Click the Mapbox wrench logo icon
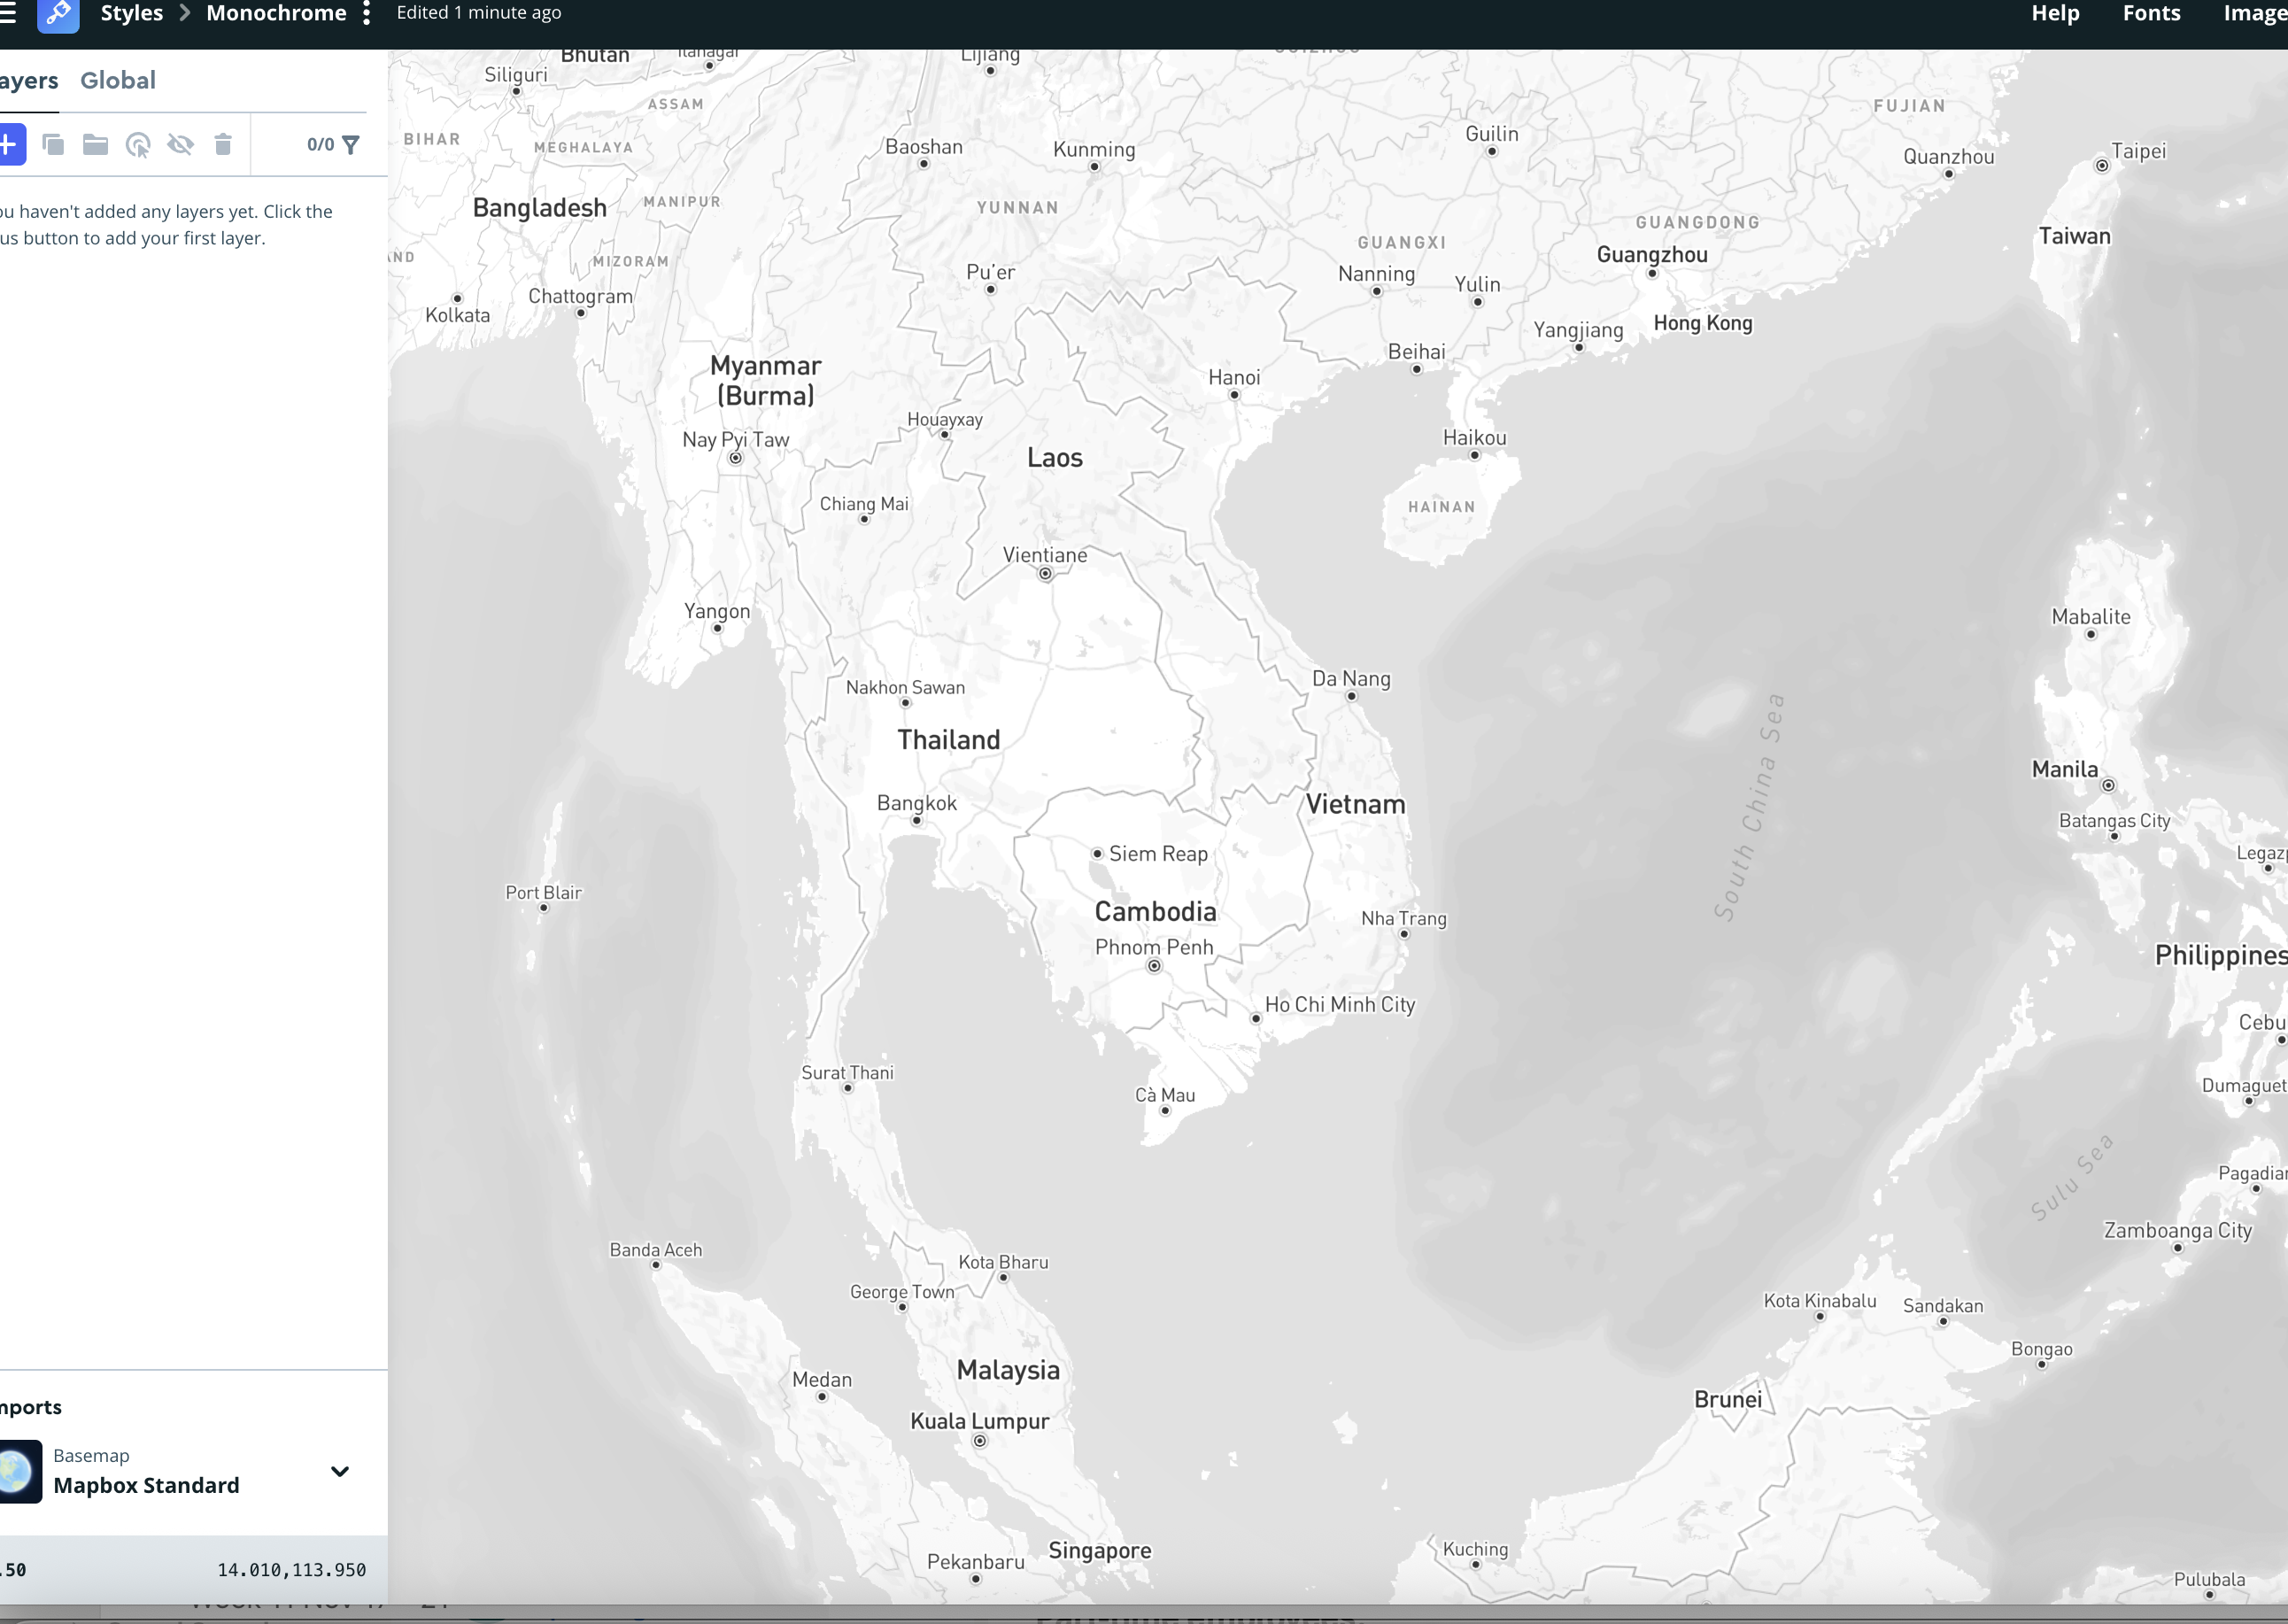The width and height of the screenshot is (2288, 1624). [x=58, y=14]
